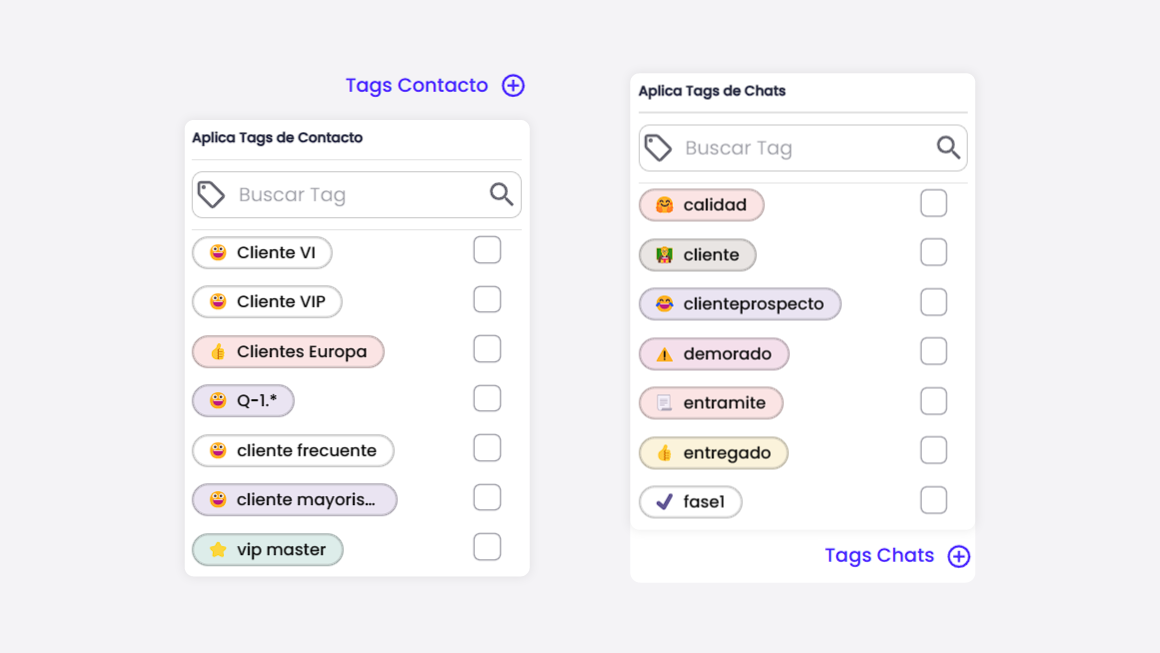Image resolution: width=1160 pixels, height=653 pixels.
Task: Open the Tags Contacto link
Action: 418,86
